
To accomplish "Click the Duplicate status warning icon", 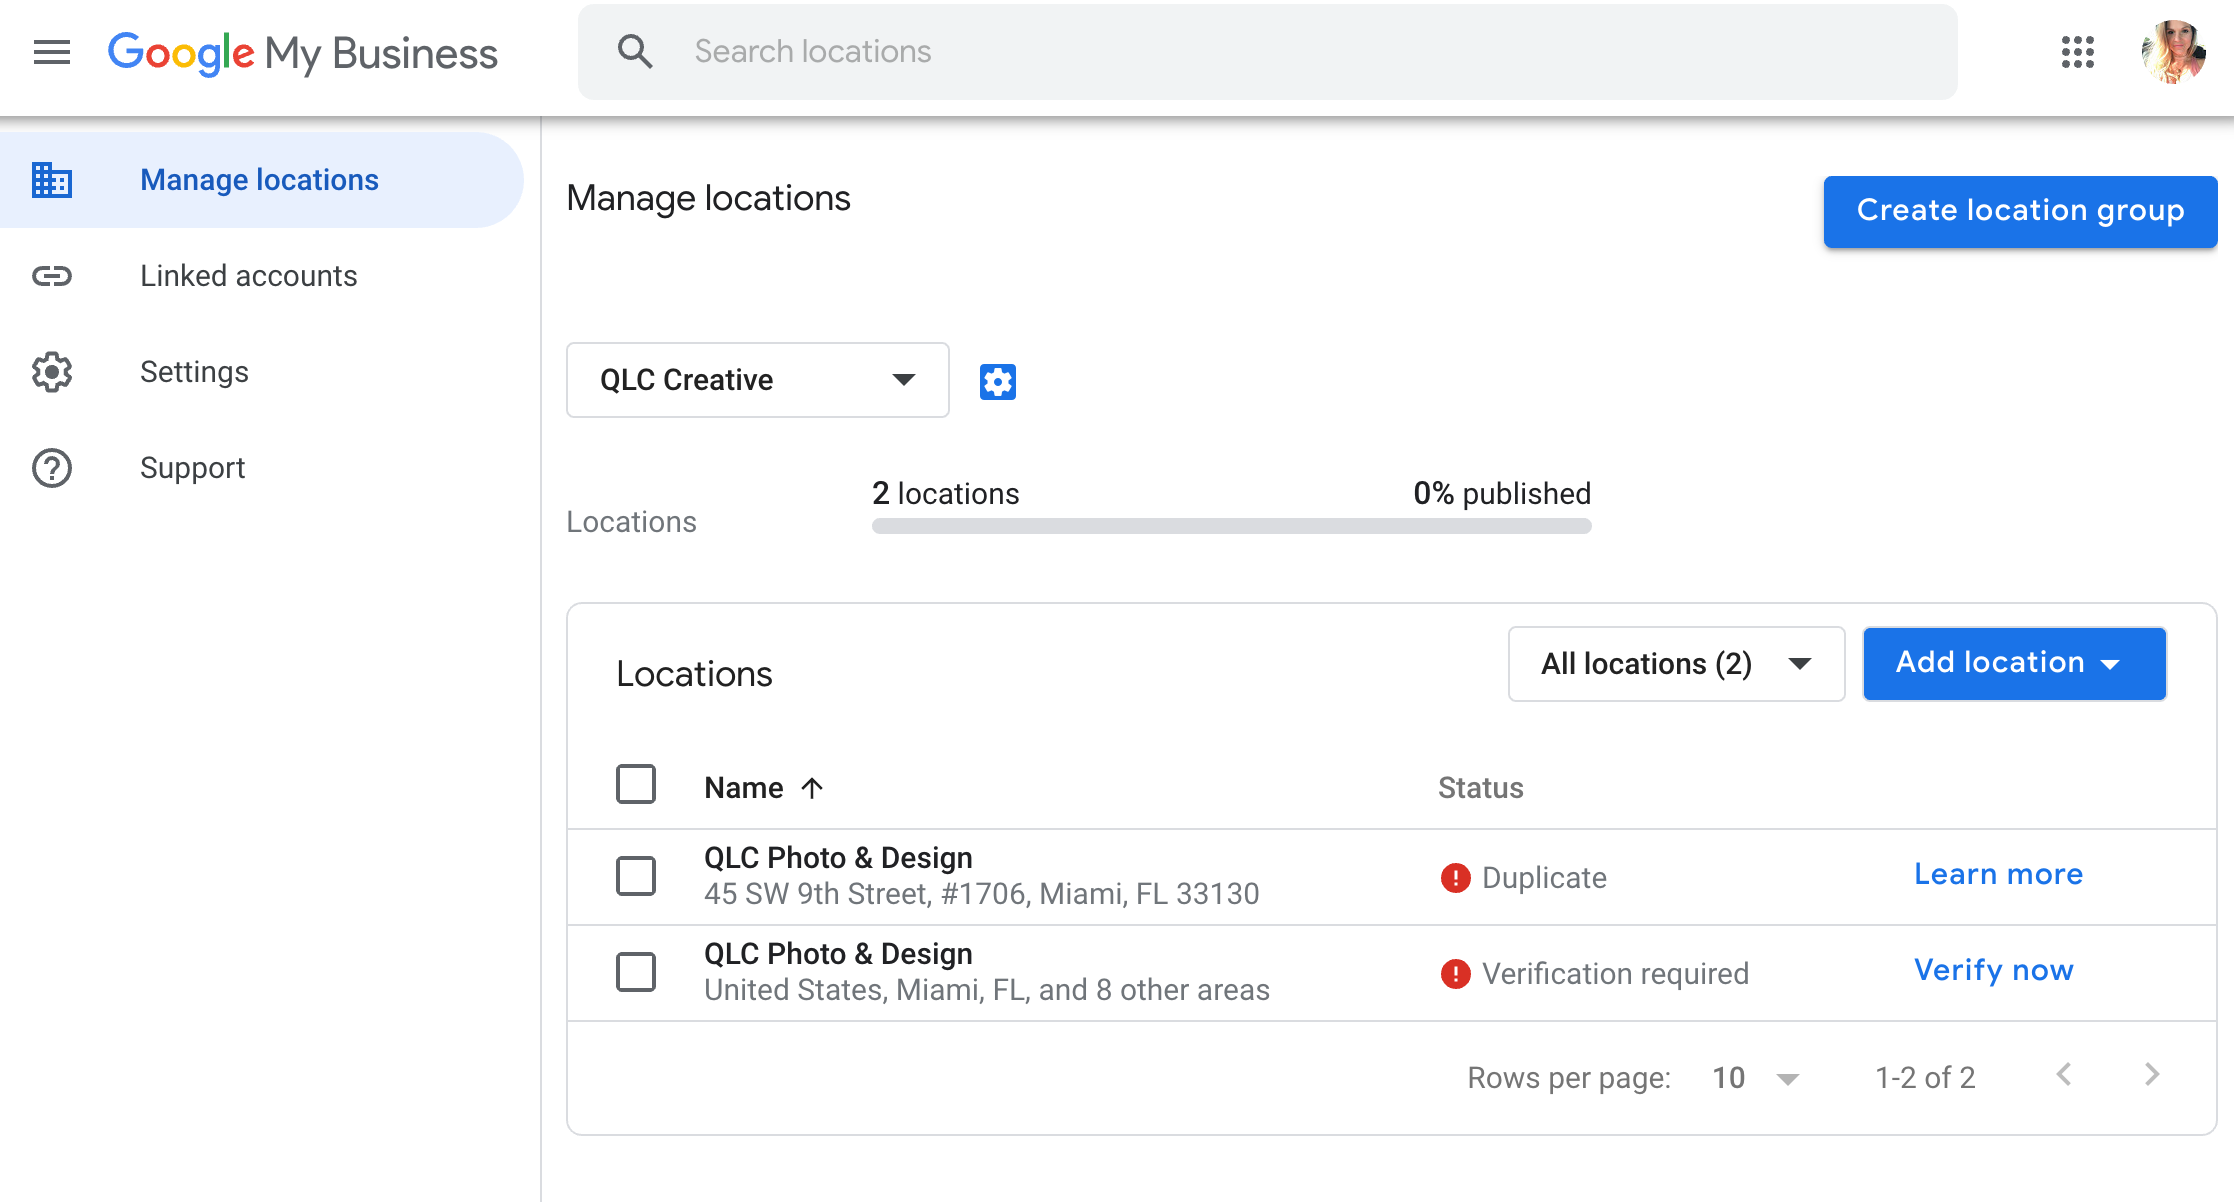I will point(1455,878).
